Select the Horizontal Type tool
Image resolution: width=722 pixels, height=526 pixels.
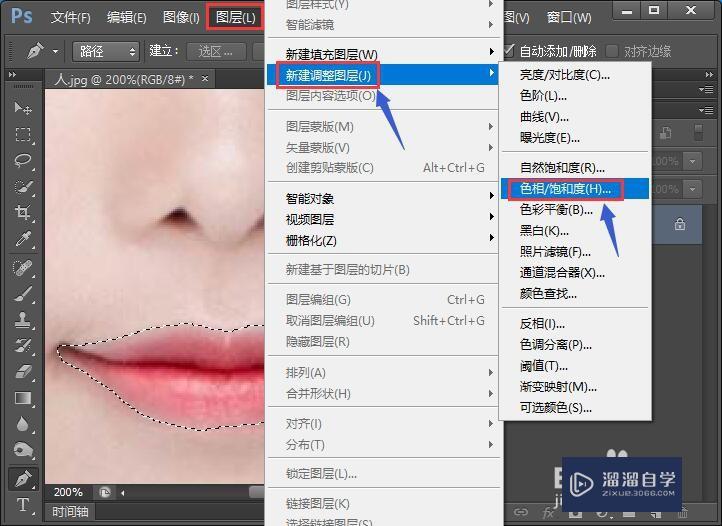[23, 505]
